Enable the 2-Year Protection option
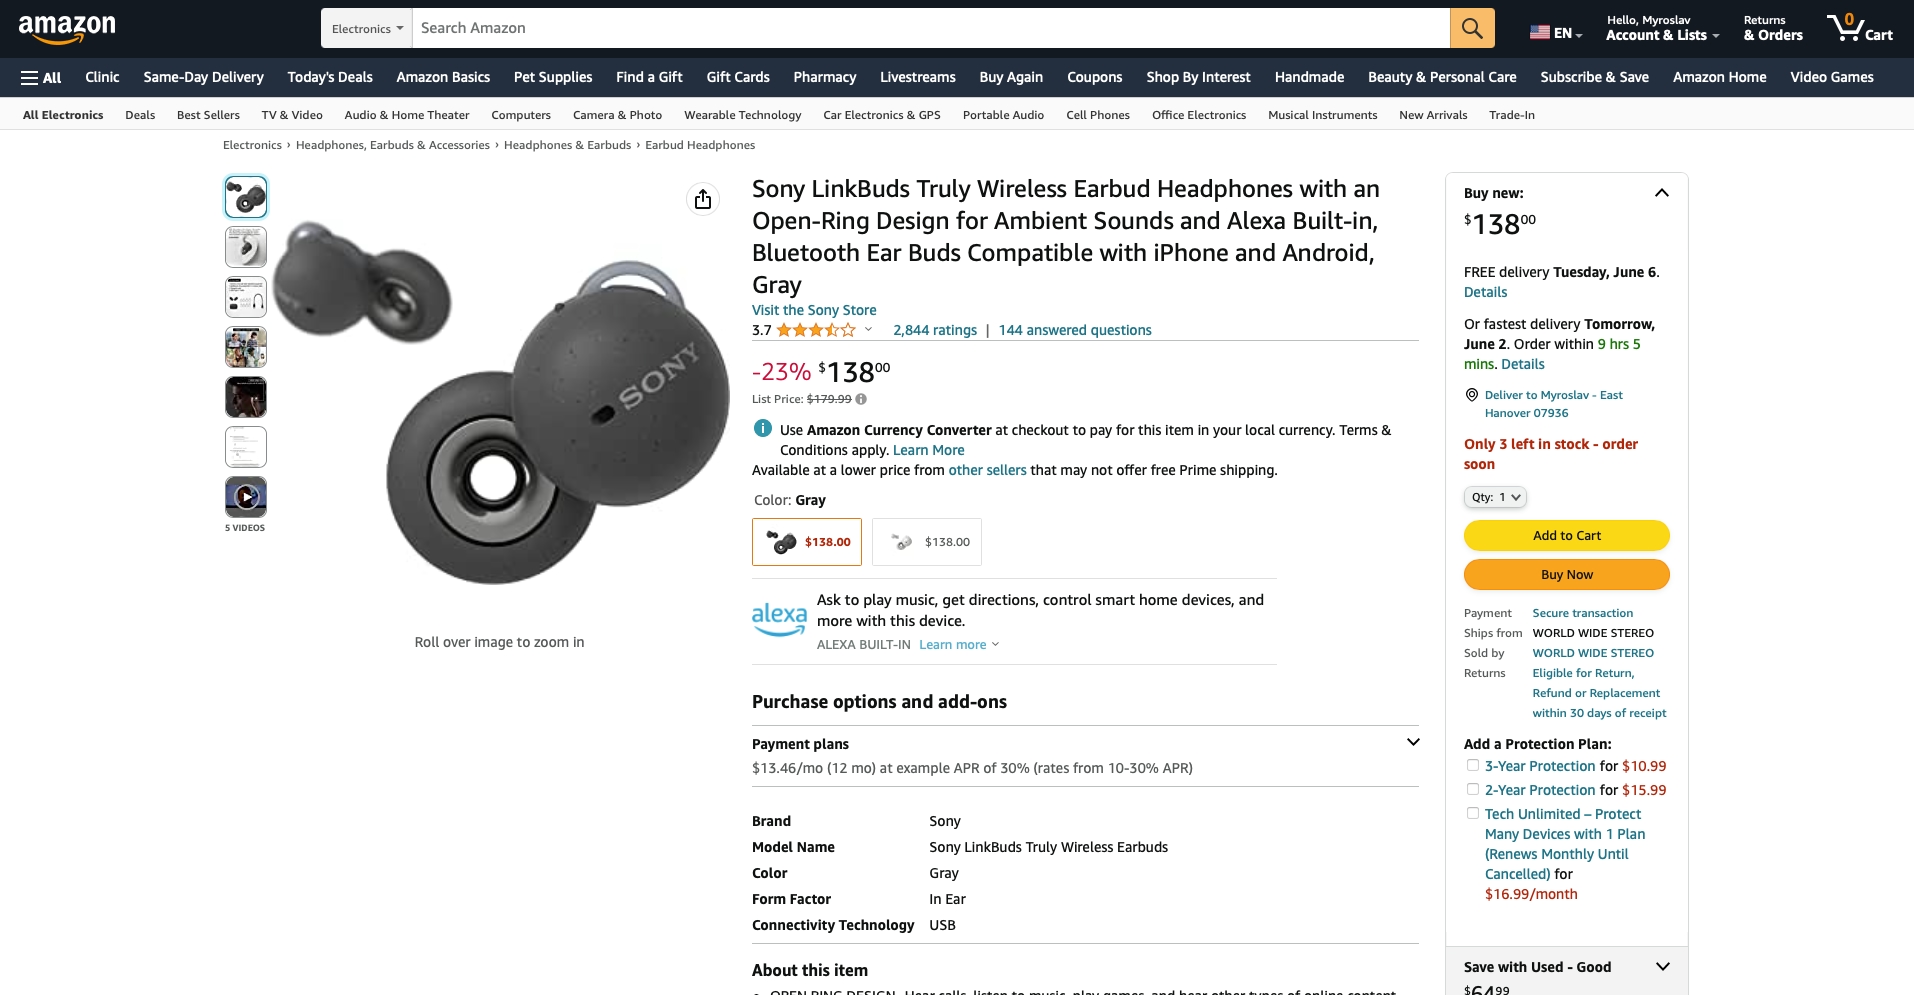The image size is (1914, 995). point(1472,790)
